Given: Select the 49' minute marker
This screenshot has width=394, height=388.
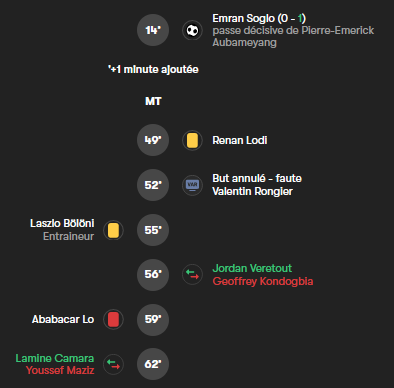Looking at the screenshot, I should pyautogui.click(x=153, y=140).
